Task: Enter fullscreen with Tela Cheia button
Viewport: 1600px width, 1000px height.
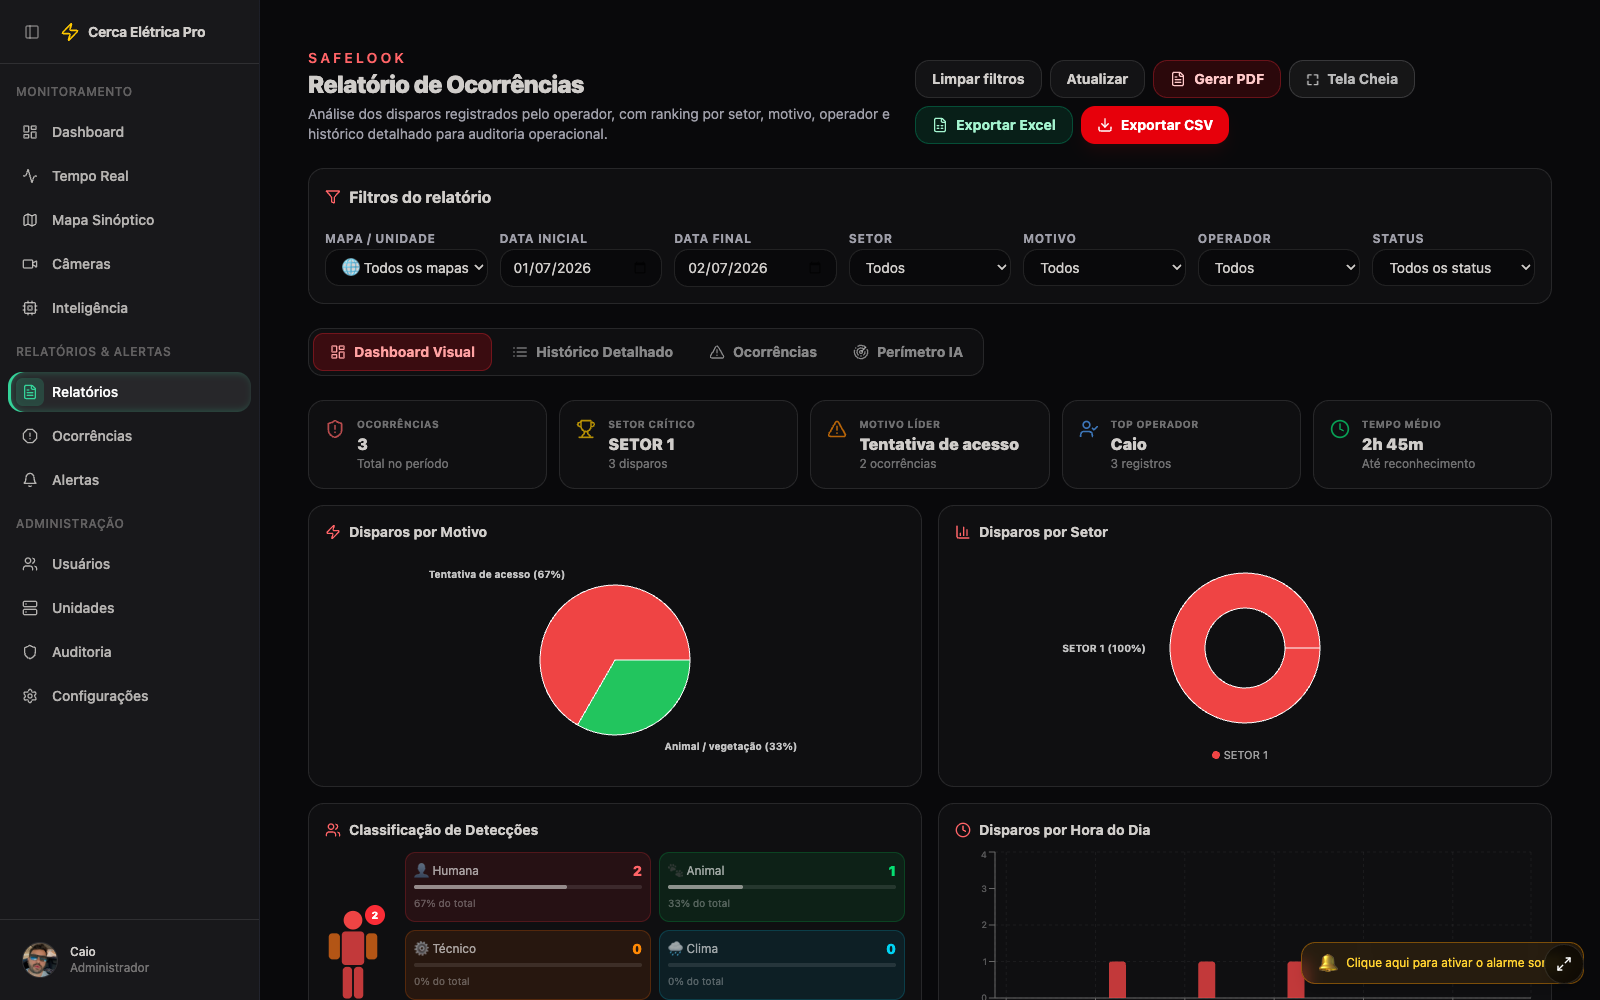Action: [x=1352, y=79]
